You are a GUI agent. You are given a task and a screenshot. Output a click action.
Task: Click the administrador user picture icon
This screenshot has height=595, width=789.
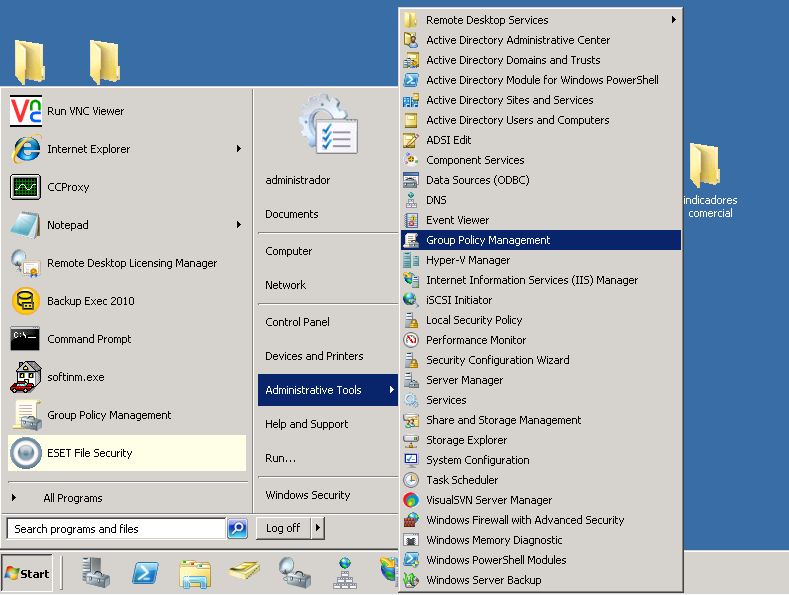[x=328, y=124]
